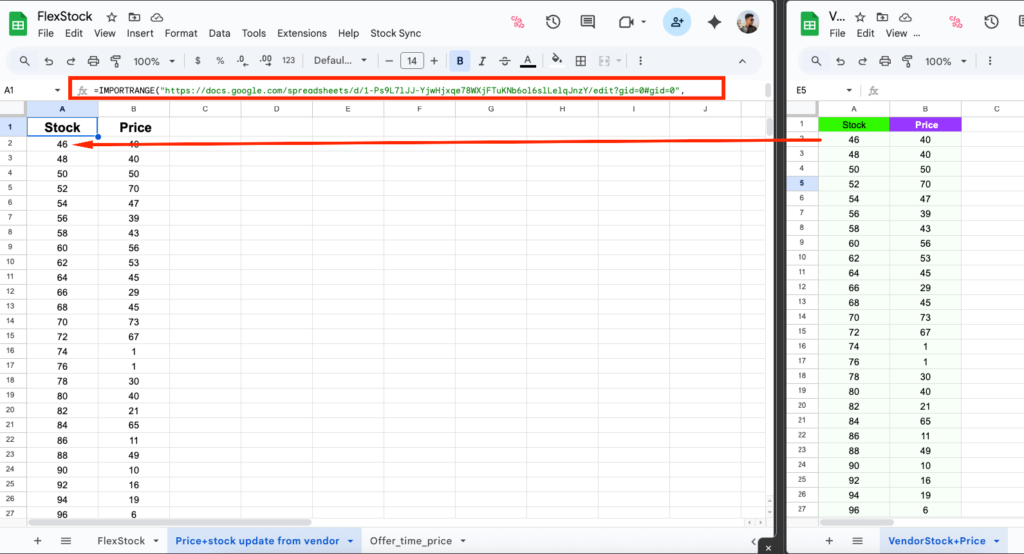Undo last action in FlexStock

tap(48, 61)
